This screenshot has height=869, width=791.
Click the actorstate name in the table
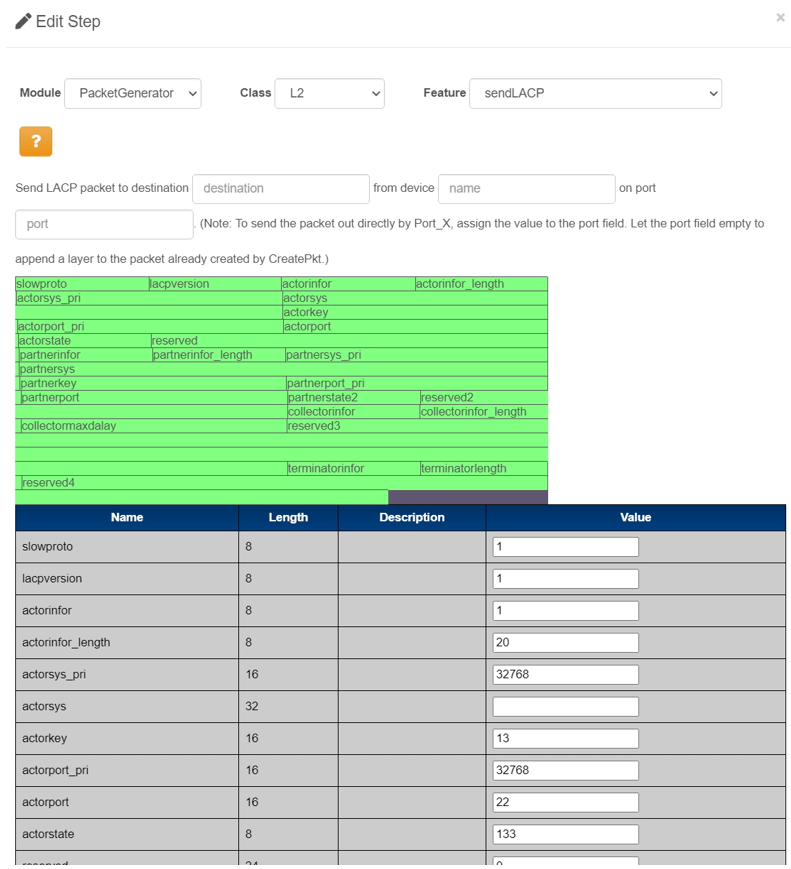click(x=48, y=834)
